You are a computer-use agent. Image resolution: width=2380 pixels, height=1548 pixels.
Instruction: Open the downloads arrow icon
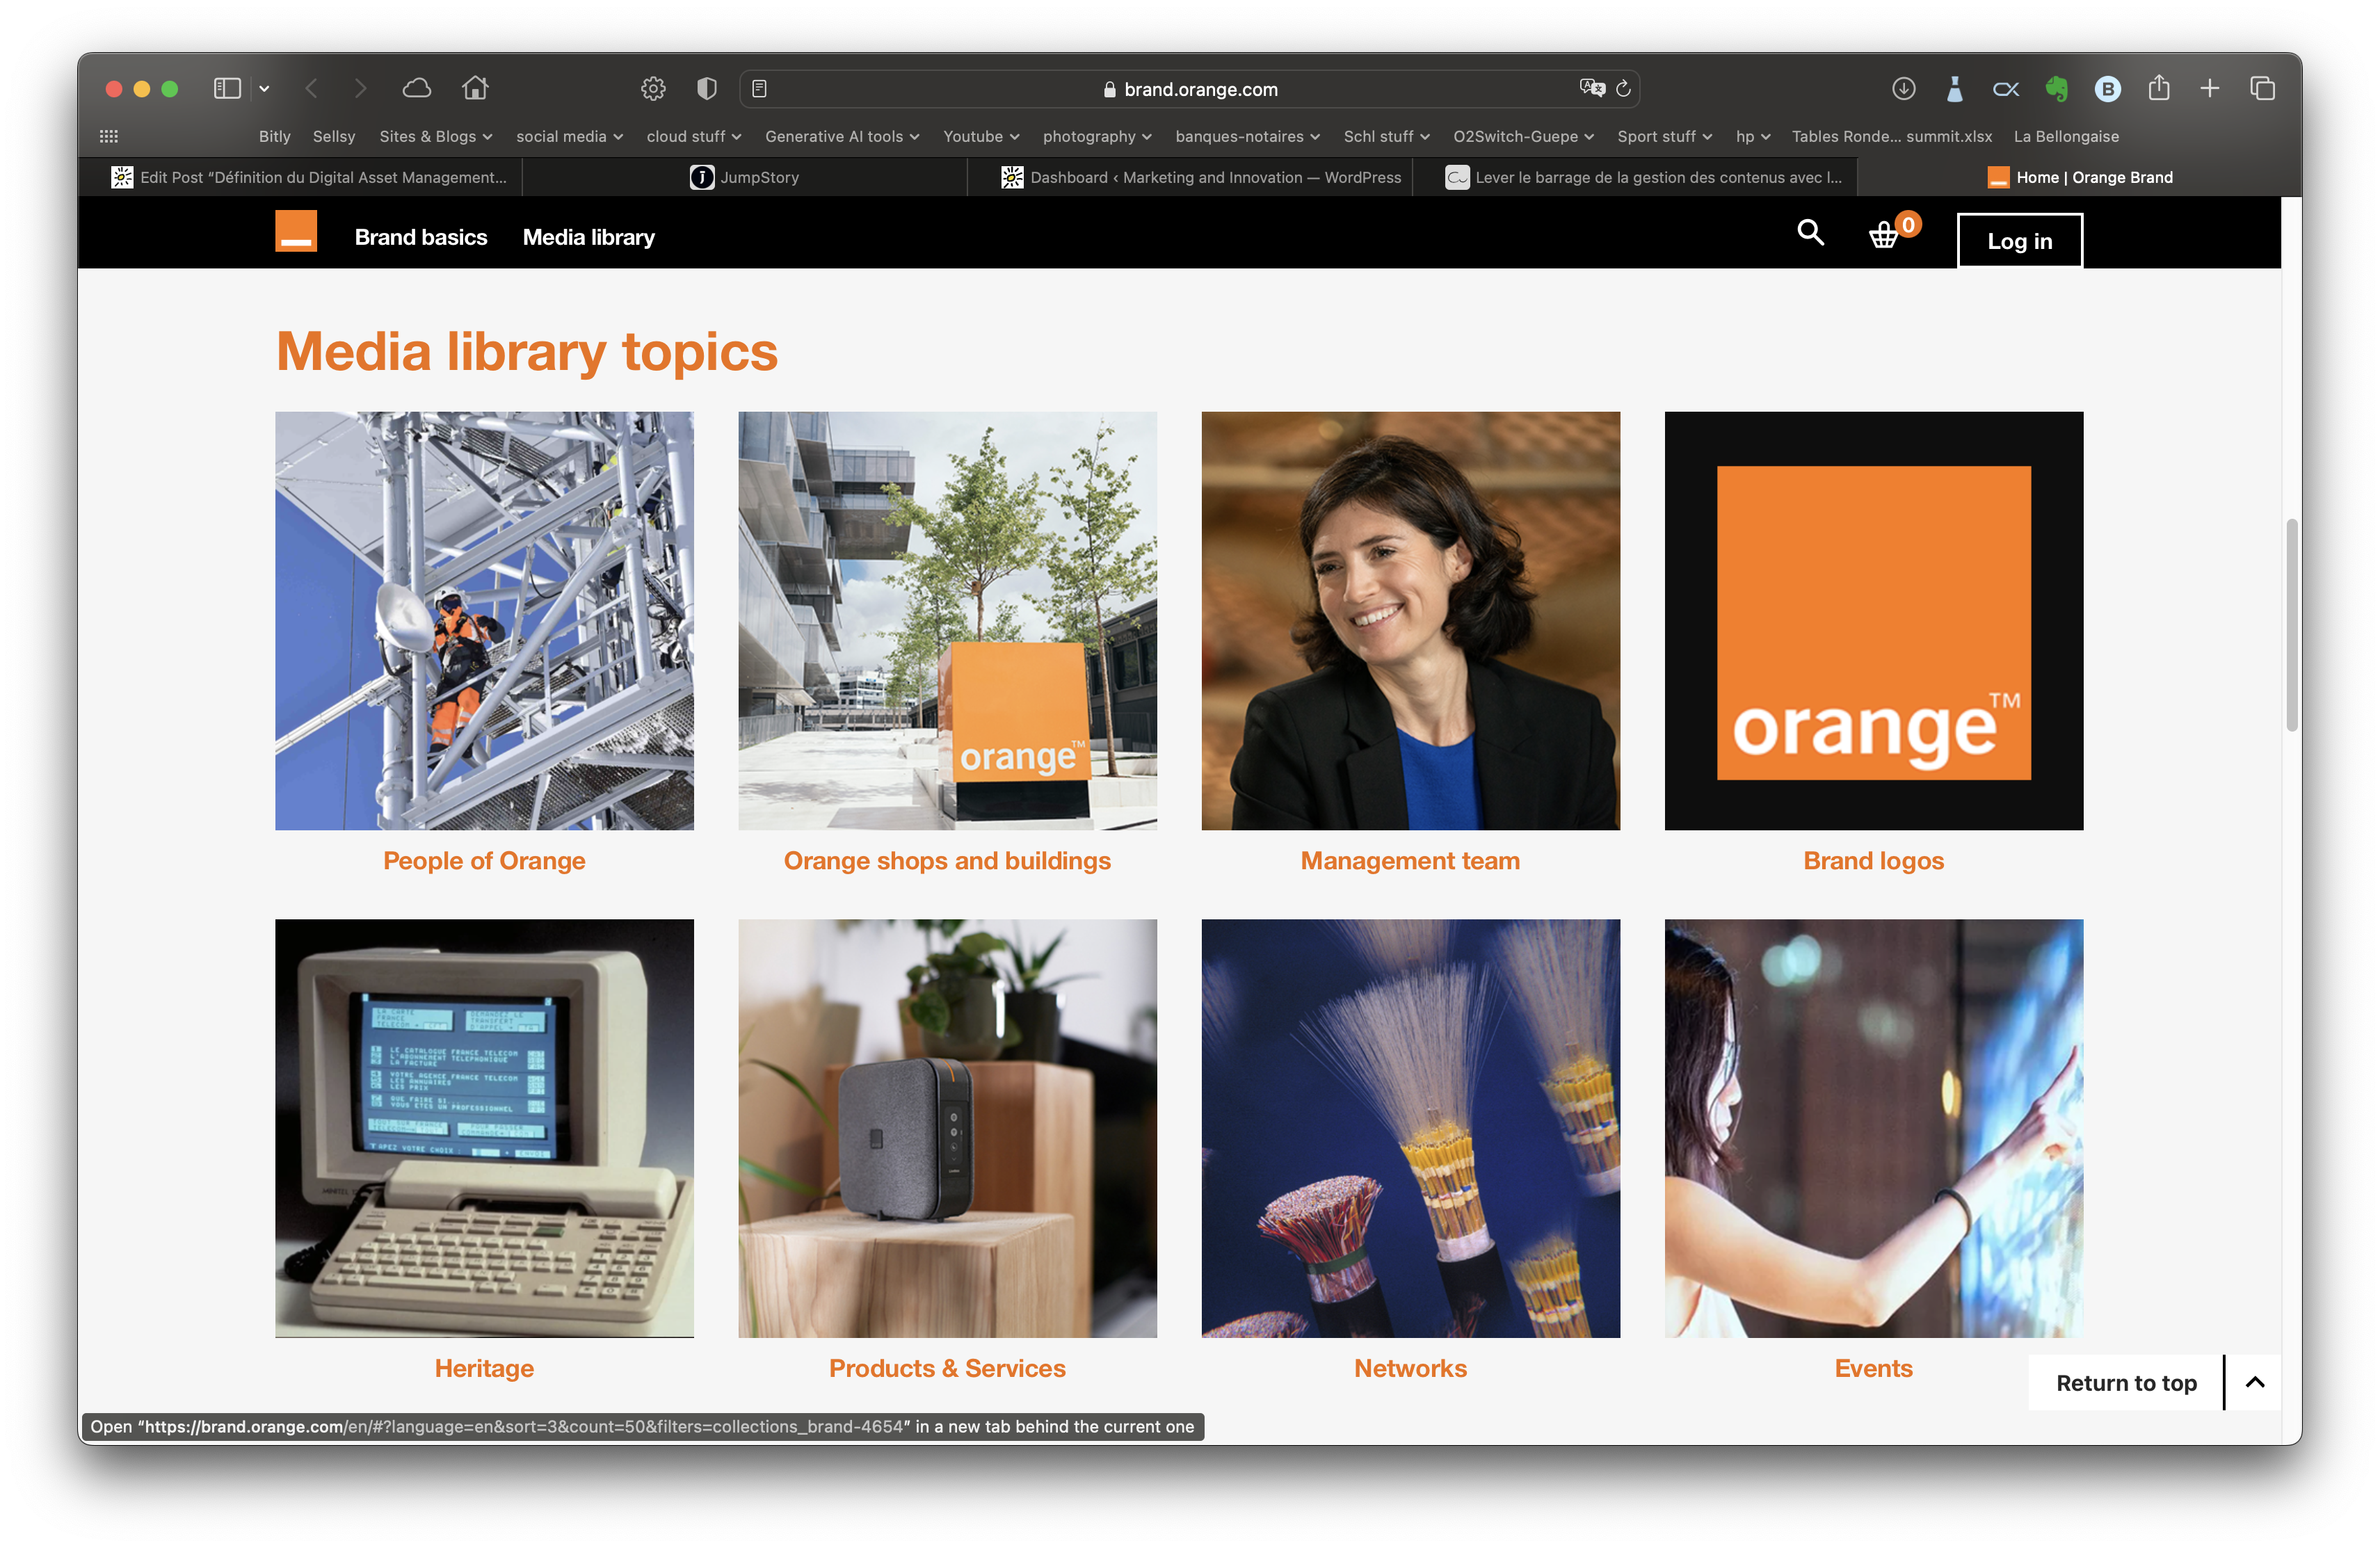tap(1904, 89)
